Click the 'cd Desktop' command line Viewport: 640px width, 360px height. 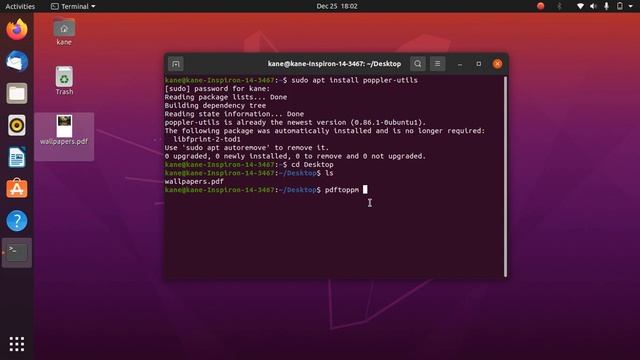[x=312, y=164]
